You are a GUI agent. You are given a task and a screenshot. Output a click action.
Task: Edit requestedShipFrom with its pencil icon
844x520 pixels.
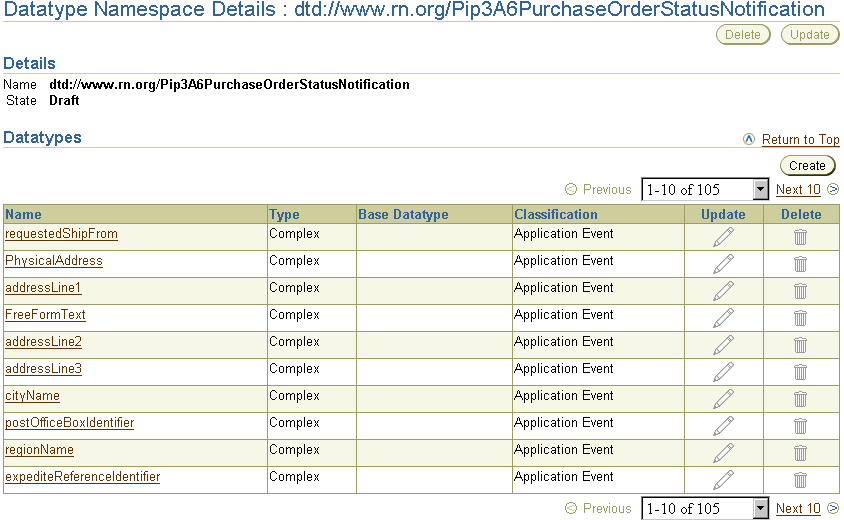pyautogui.click(x=723, y=237)
